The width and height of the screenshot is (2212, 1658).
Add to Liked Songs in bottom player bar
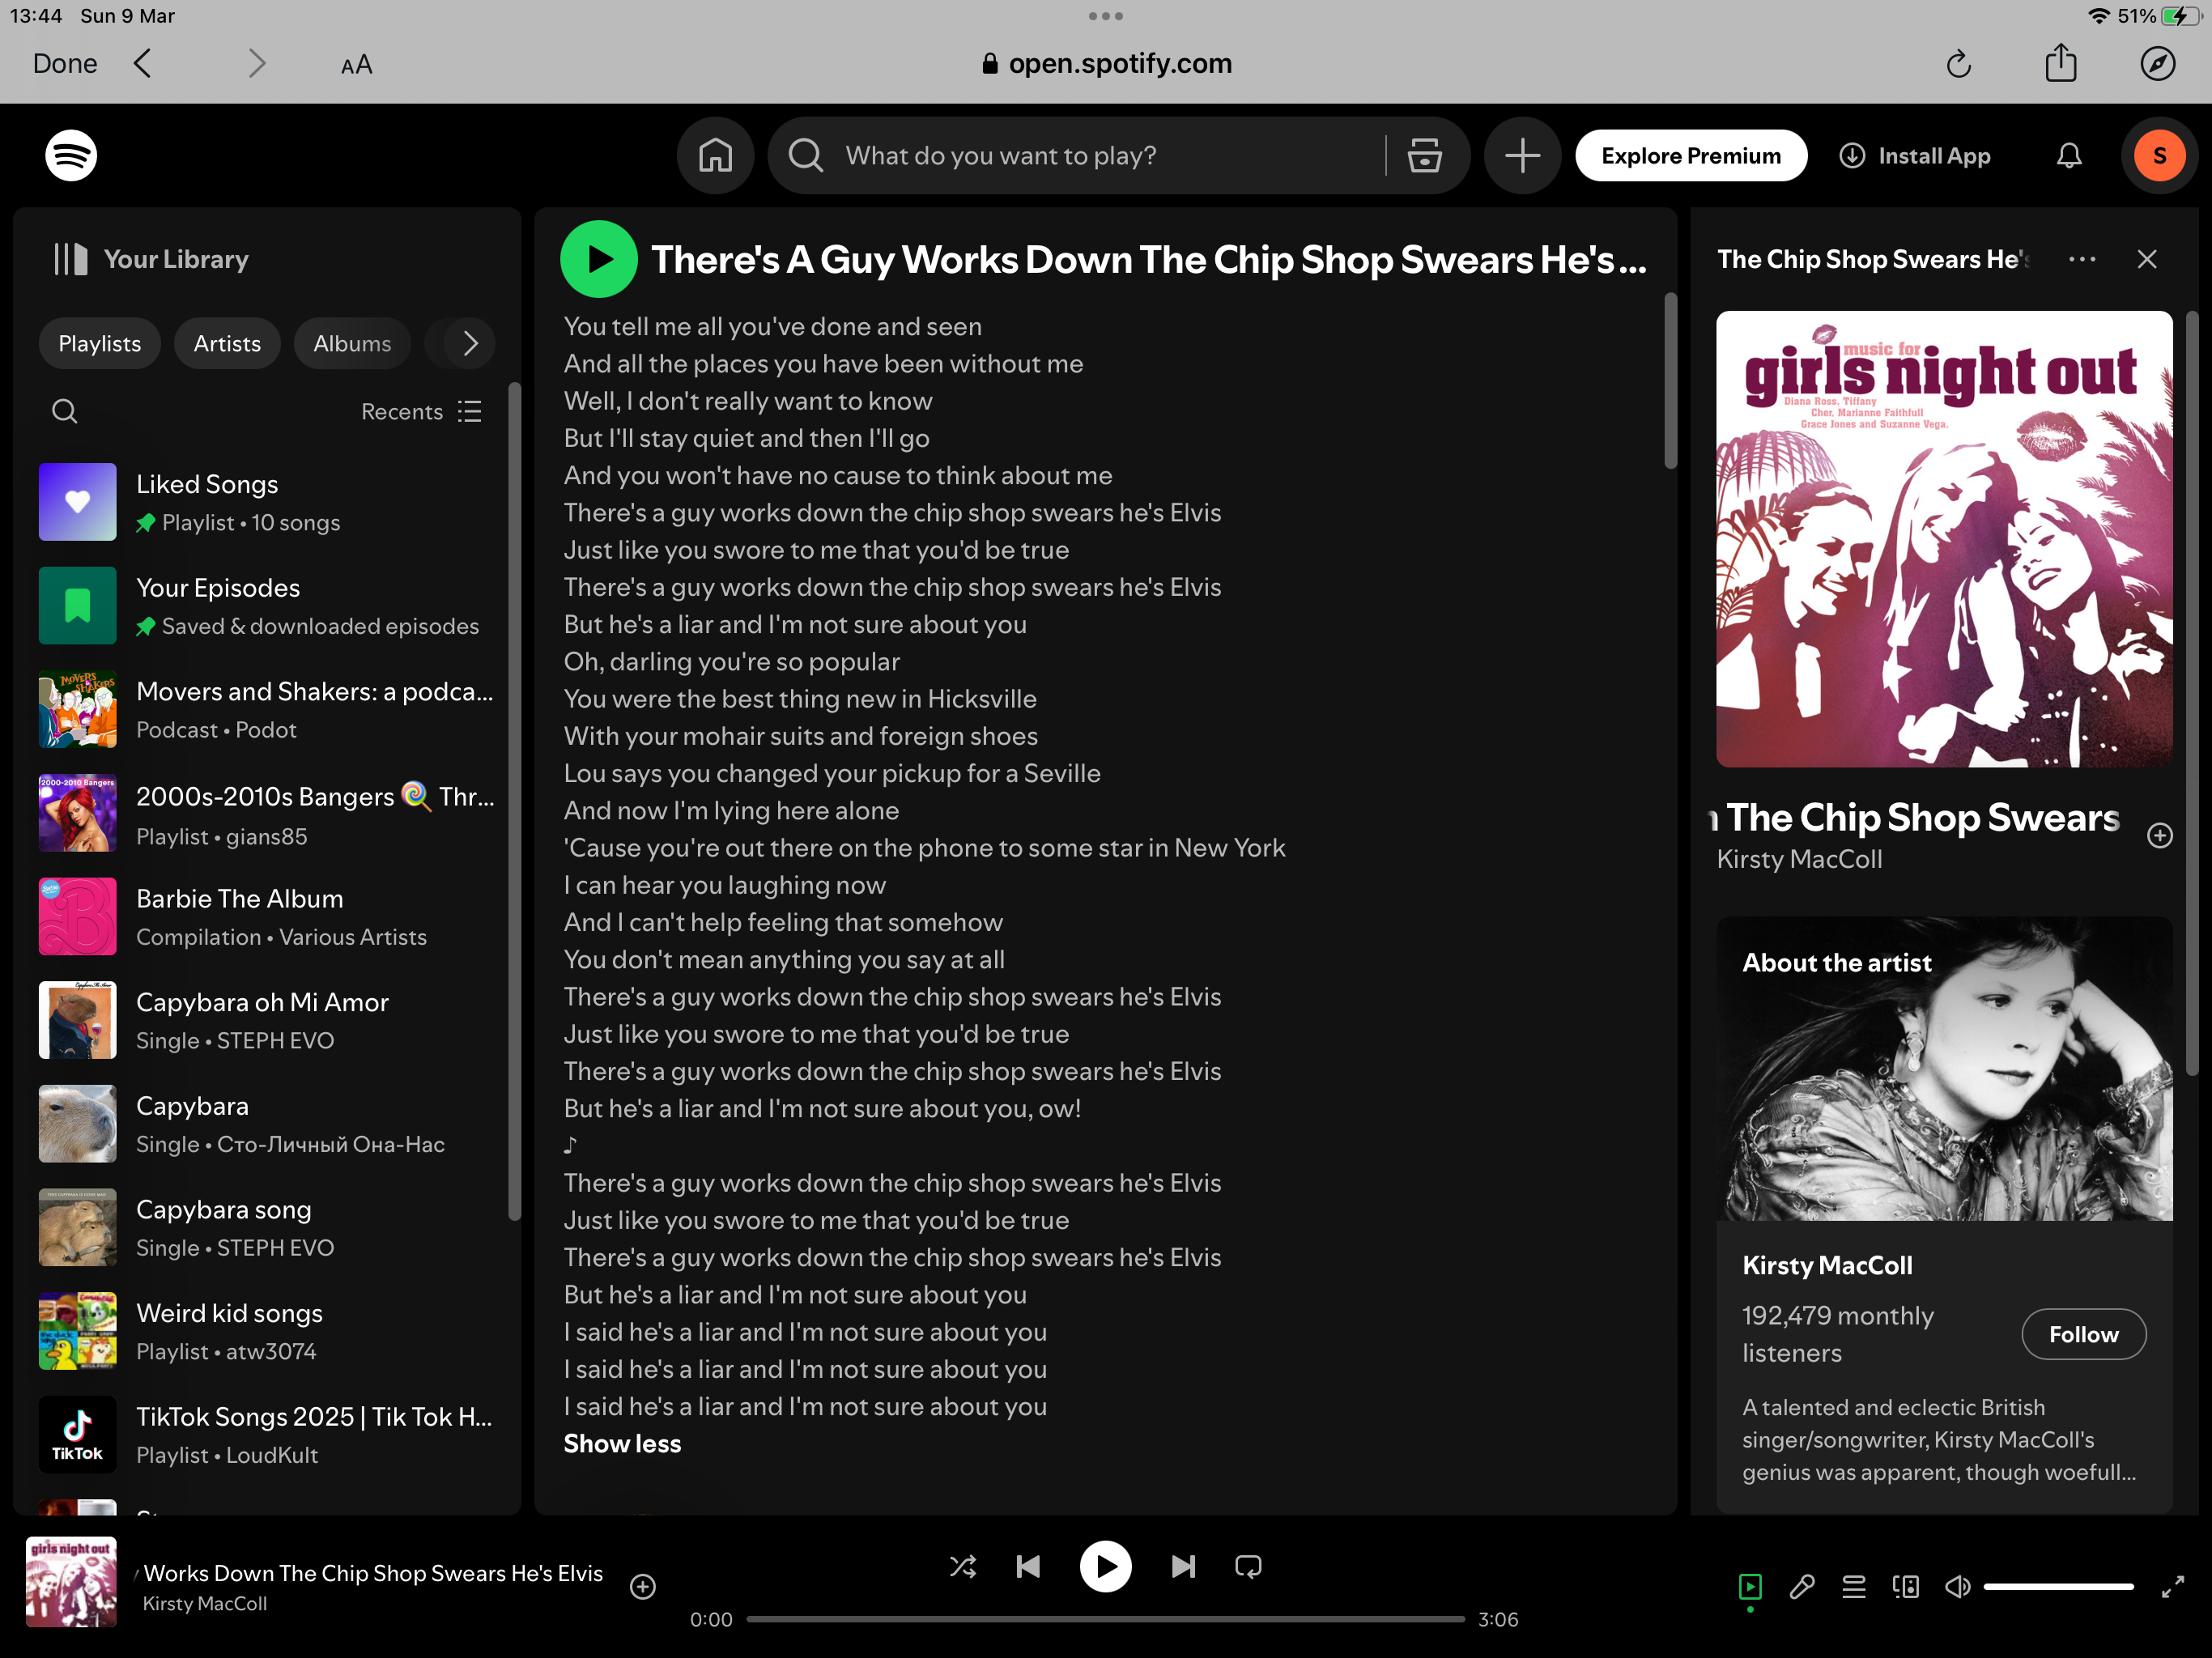[x=643, y=1586]
